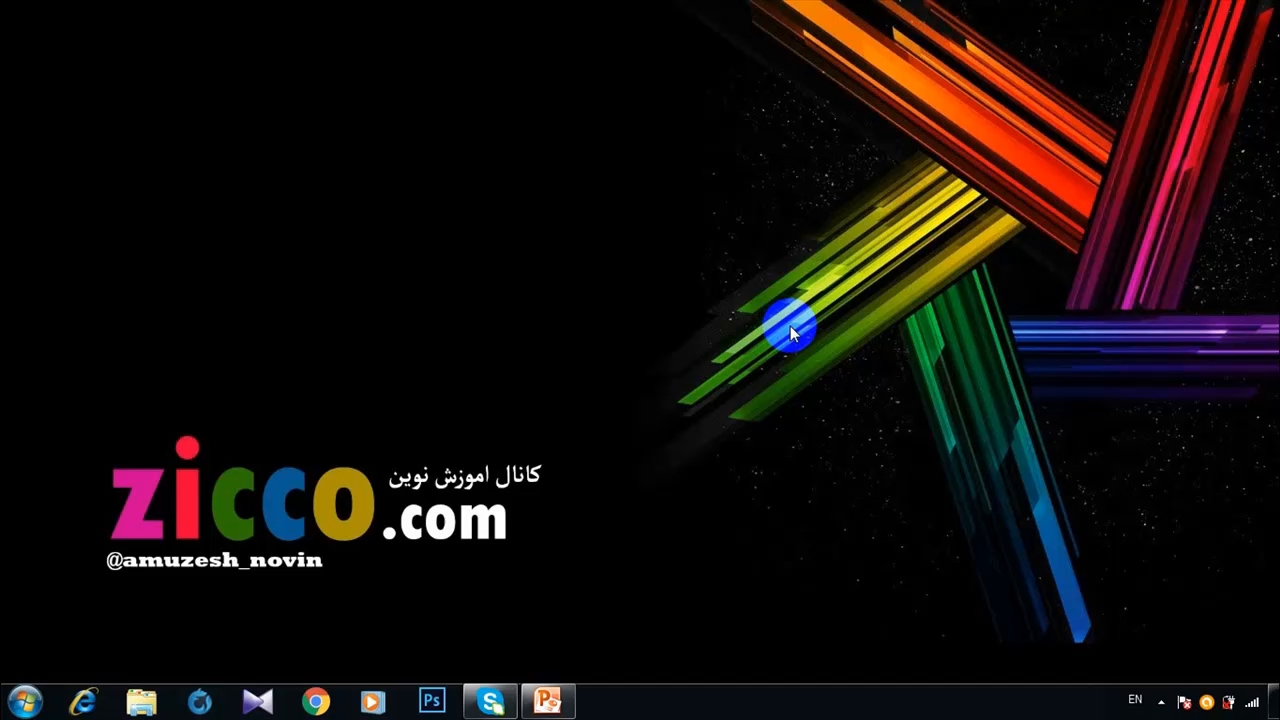The image size is (1280, 720).
Task: Click the Persian caption above .com
Action: (464, 476)
